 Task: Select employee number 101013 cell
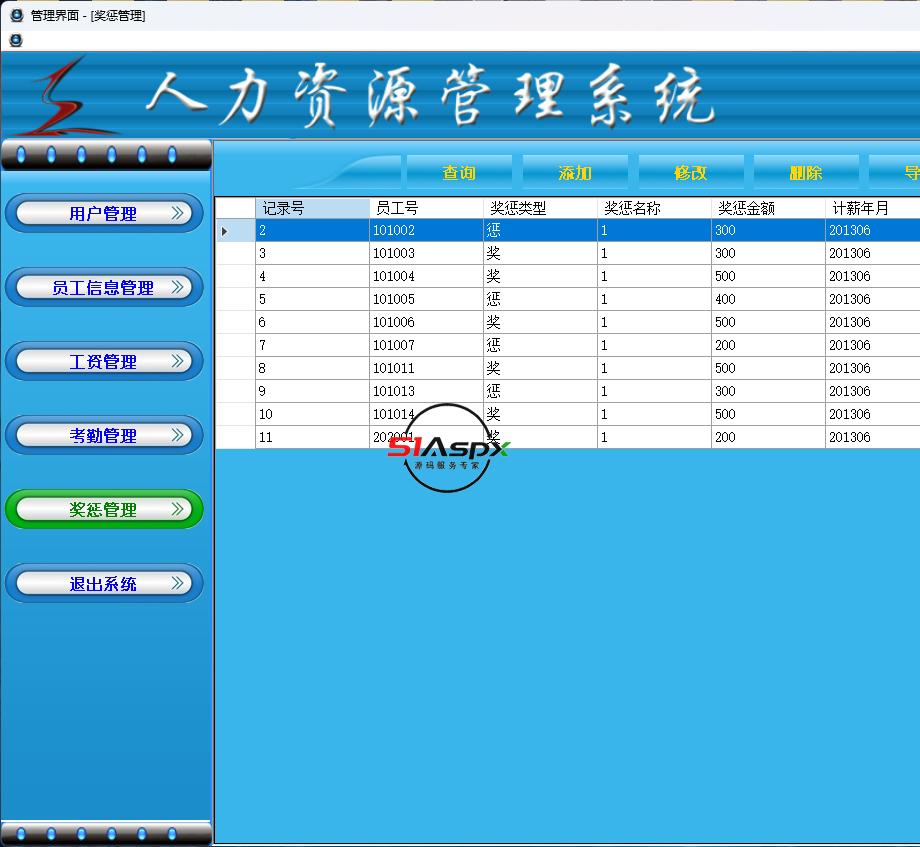[426, 391]
